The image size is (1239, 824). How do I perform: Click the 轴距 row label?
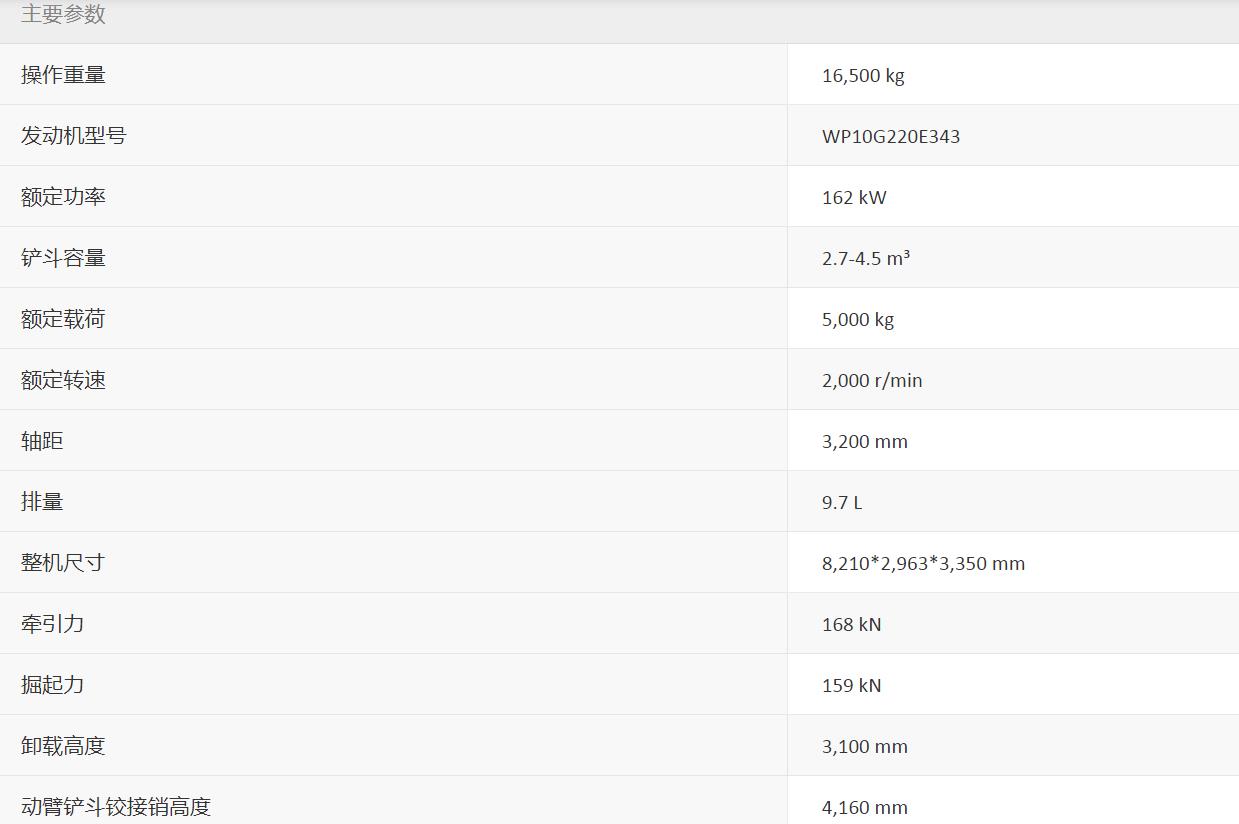[x=42, y=441]
